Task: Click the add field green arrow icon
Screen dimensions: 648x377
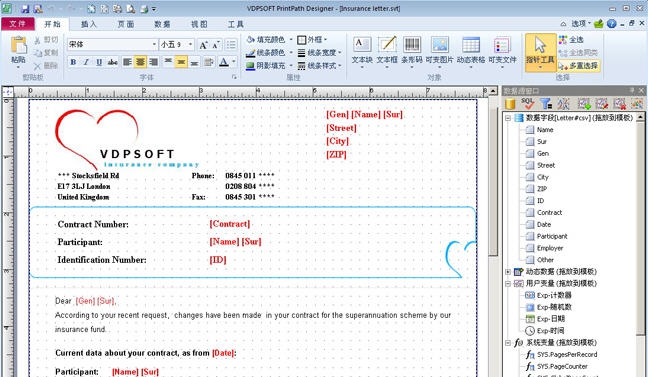Action: [584, 103]
